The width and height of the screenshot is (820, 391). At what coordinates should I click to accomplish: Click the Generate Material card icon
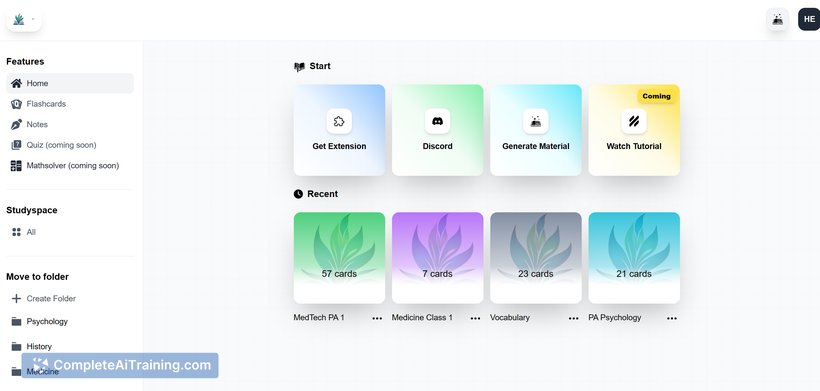coord(536,121)
